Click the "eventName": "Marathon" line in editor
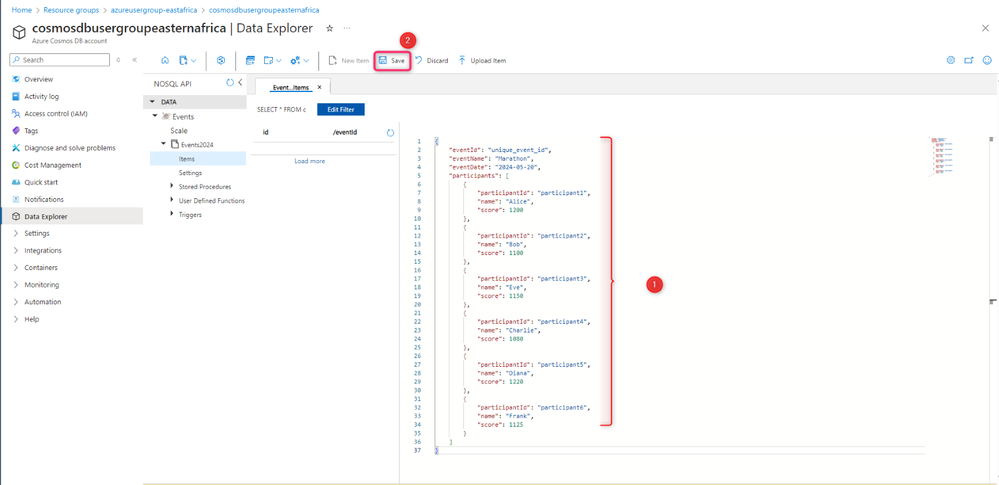This screenshot has width=999, height=485. (x=490, y=158)
